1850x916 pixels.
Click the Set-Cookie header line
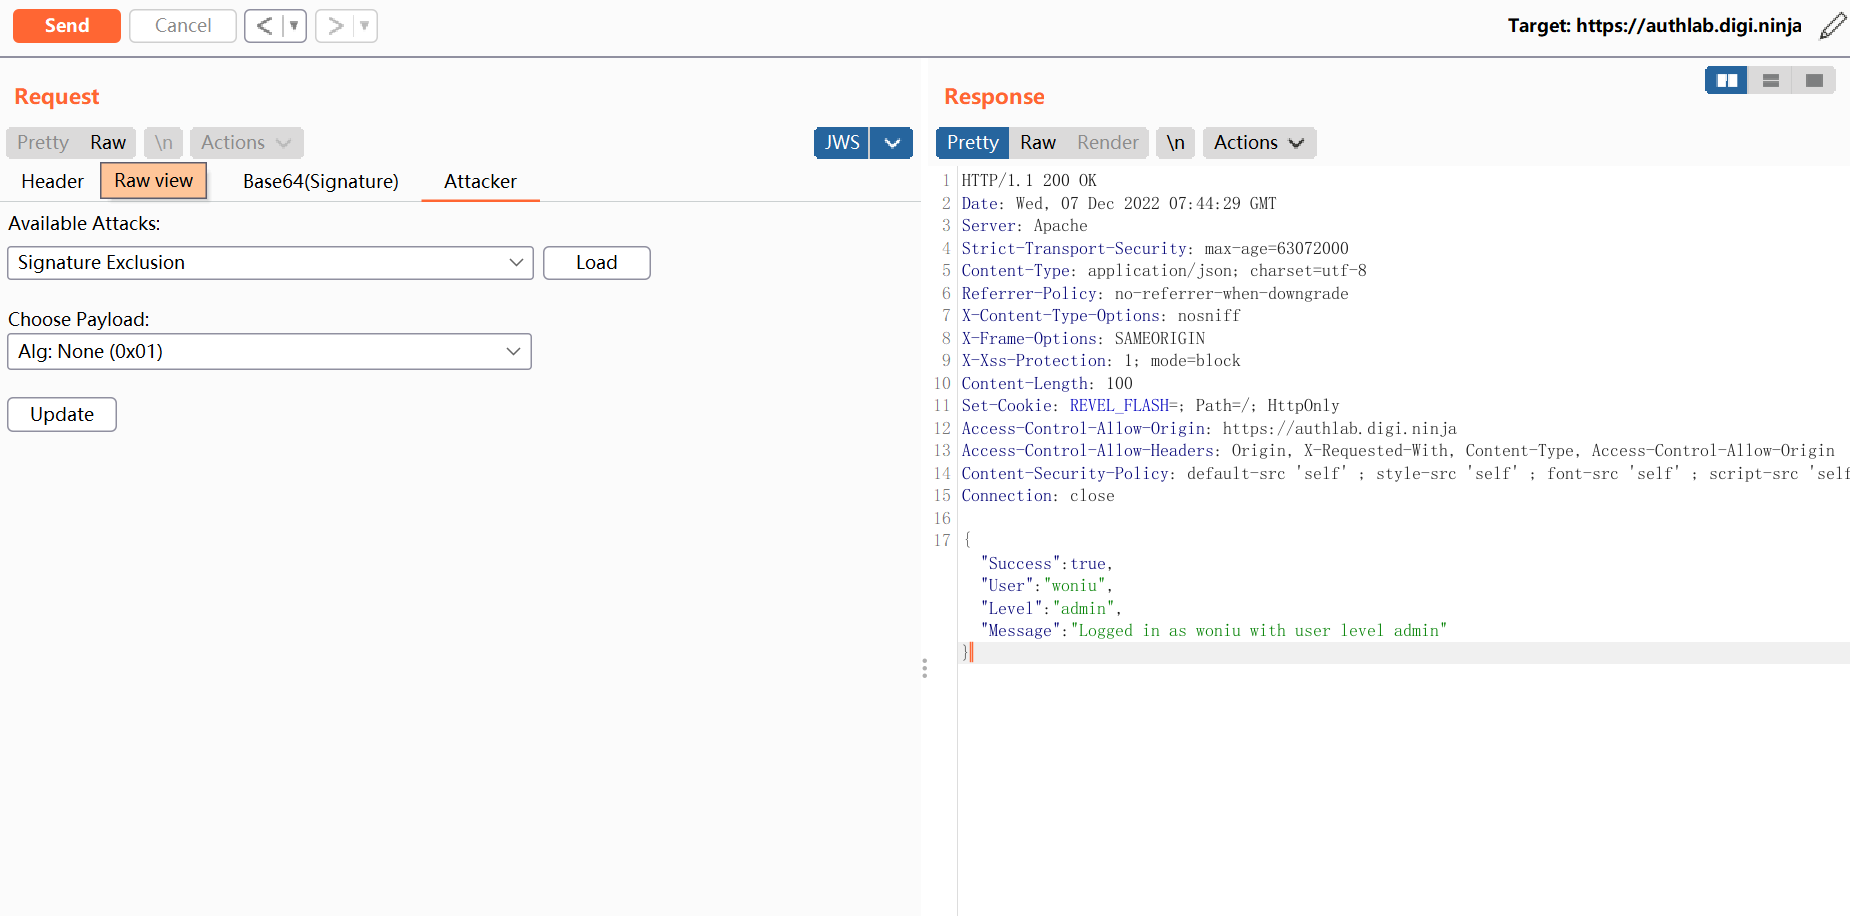(1150, 406)
